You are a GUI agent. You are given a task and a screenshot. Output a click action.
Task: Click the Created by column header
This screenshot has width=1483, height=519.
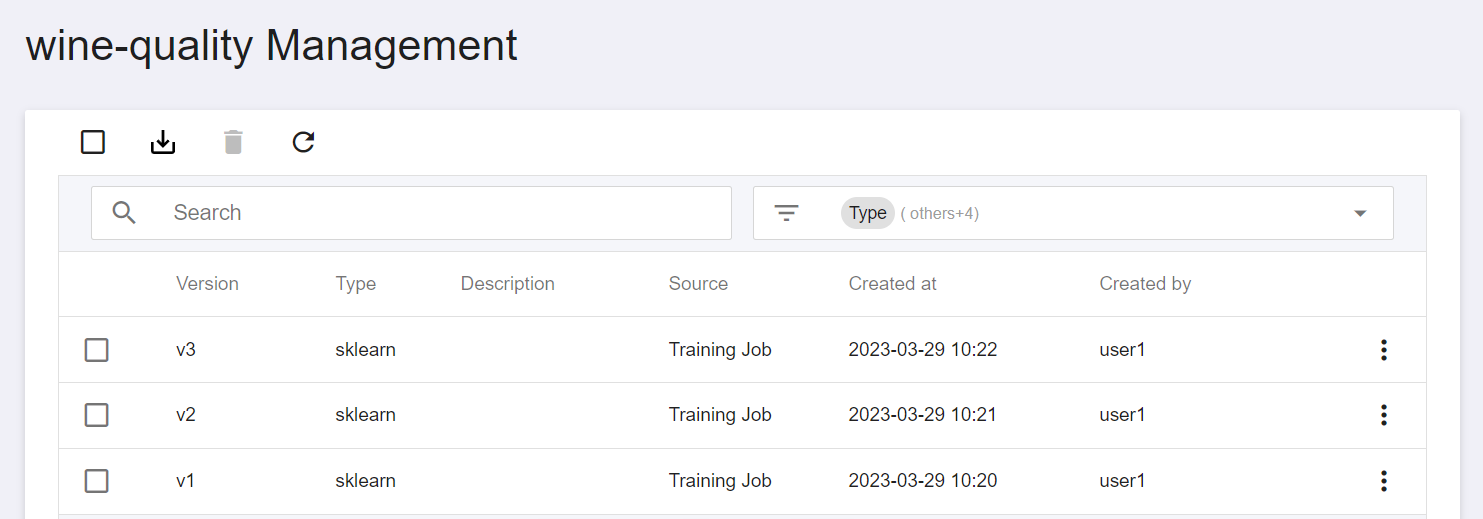1145,284
